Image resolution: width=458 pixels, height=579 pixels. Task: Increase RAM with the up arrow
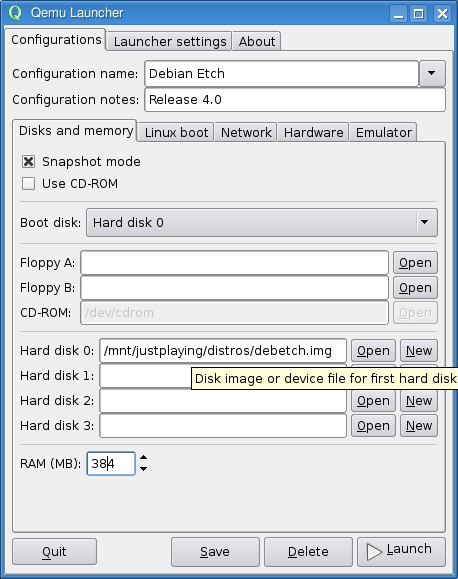(x=144, y=458)
